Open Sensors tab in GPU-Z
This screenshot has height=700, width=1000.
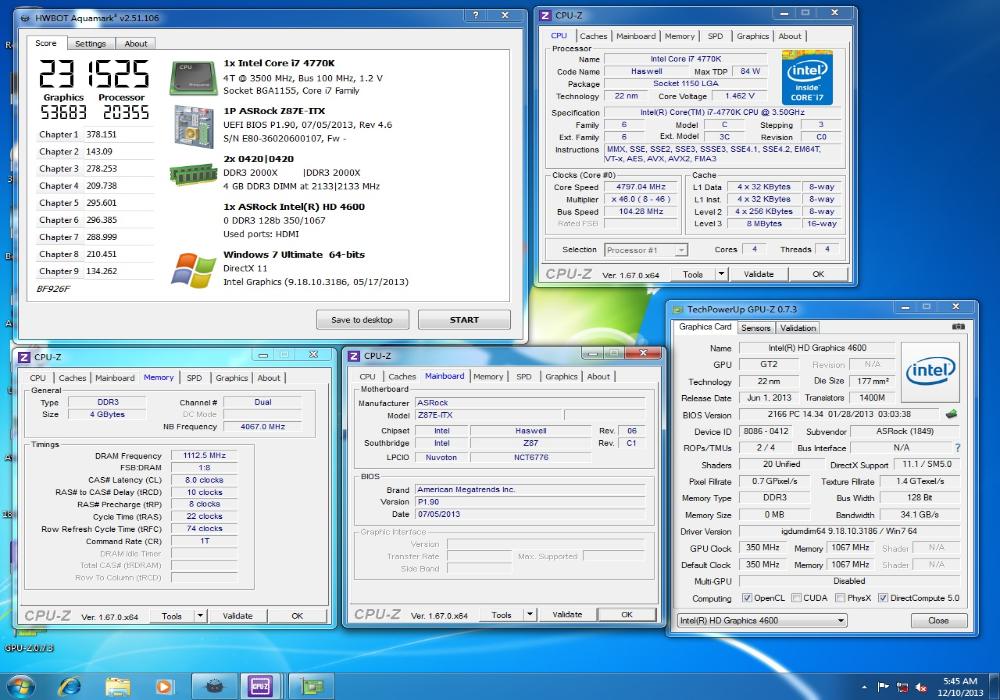pos(756,328)
